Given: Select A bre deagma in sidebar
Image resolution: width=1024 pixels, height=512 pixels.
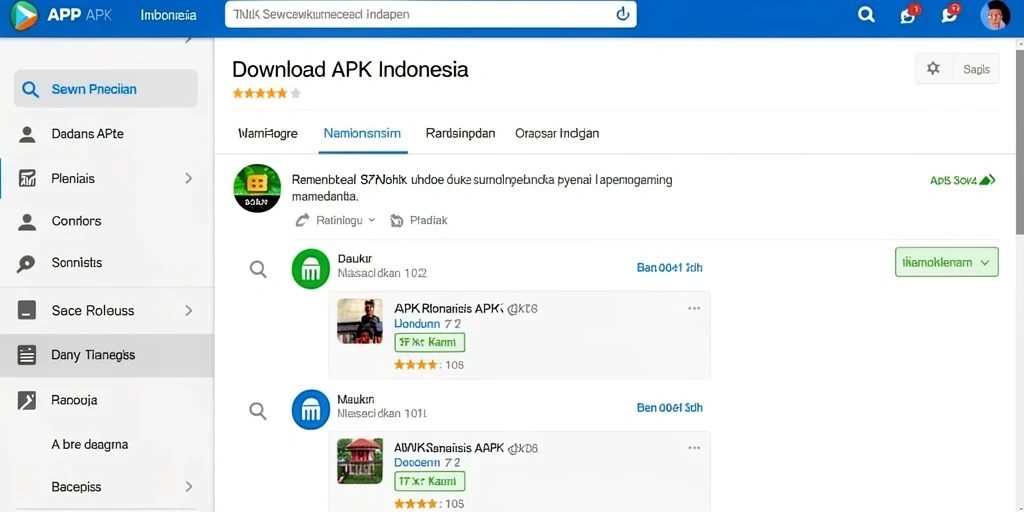Looking at the screenshot, I should click(x=89, y=445).
